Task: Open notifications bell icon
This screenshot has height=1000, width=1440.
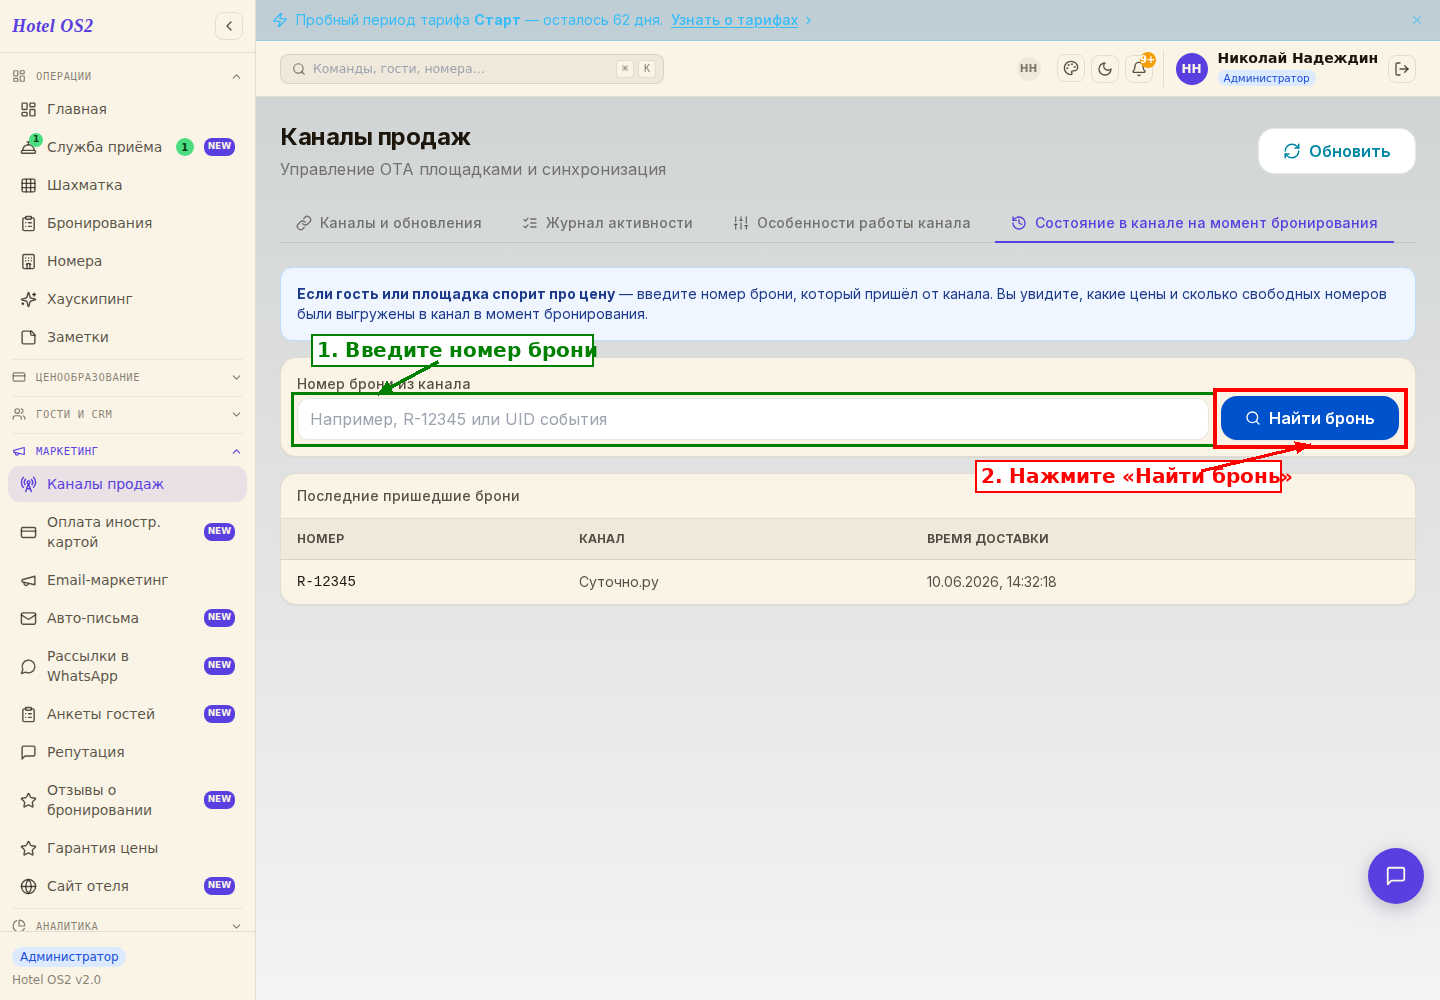Action: (1139, 69)
